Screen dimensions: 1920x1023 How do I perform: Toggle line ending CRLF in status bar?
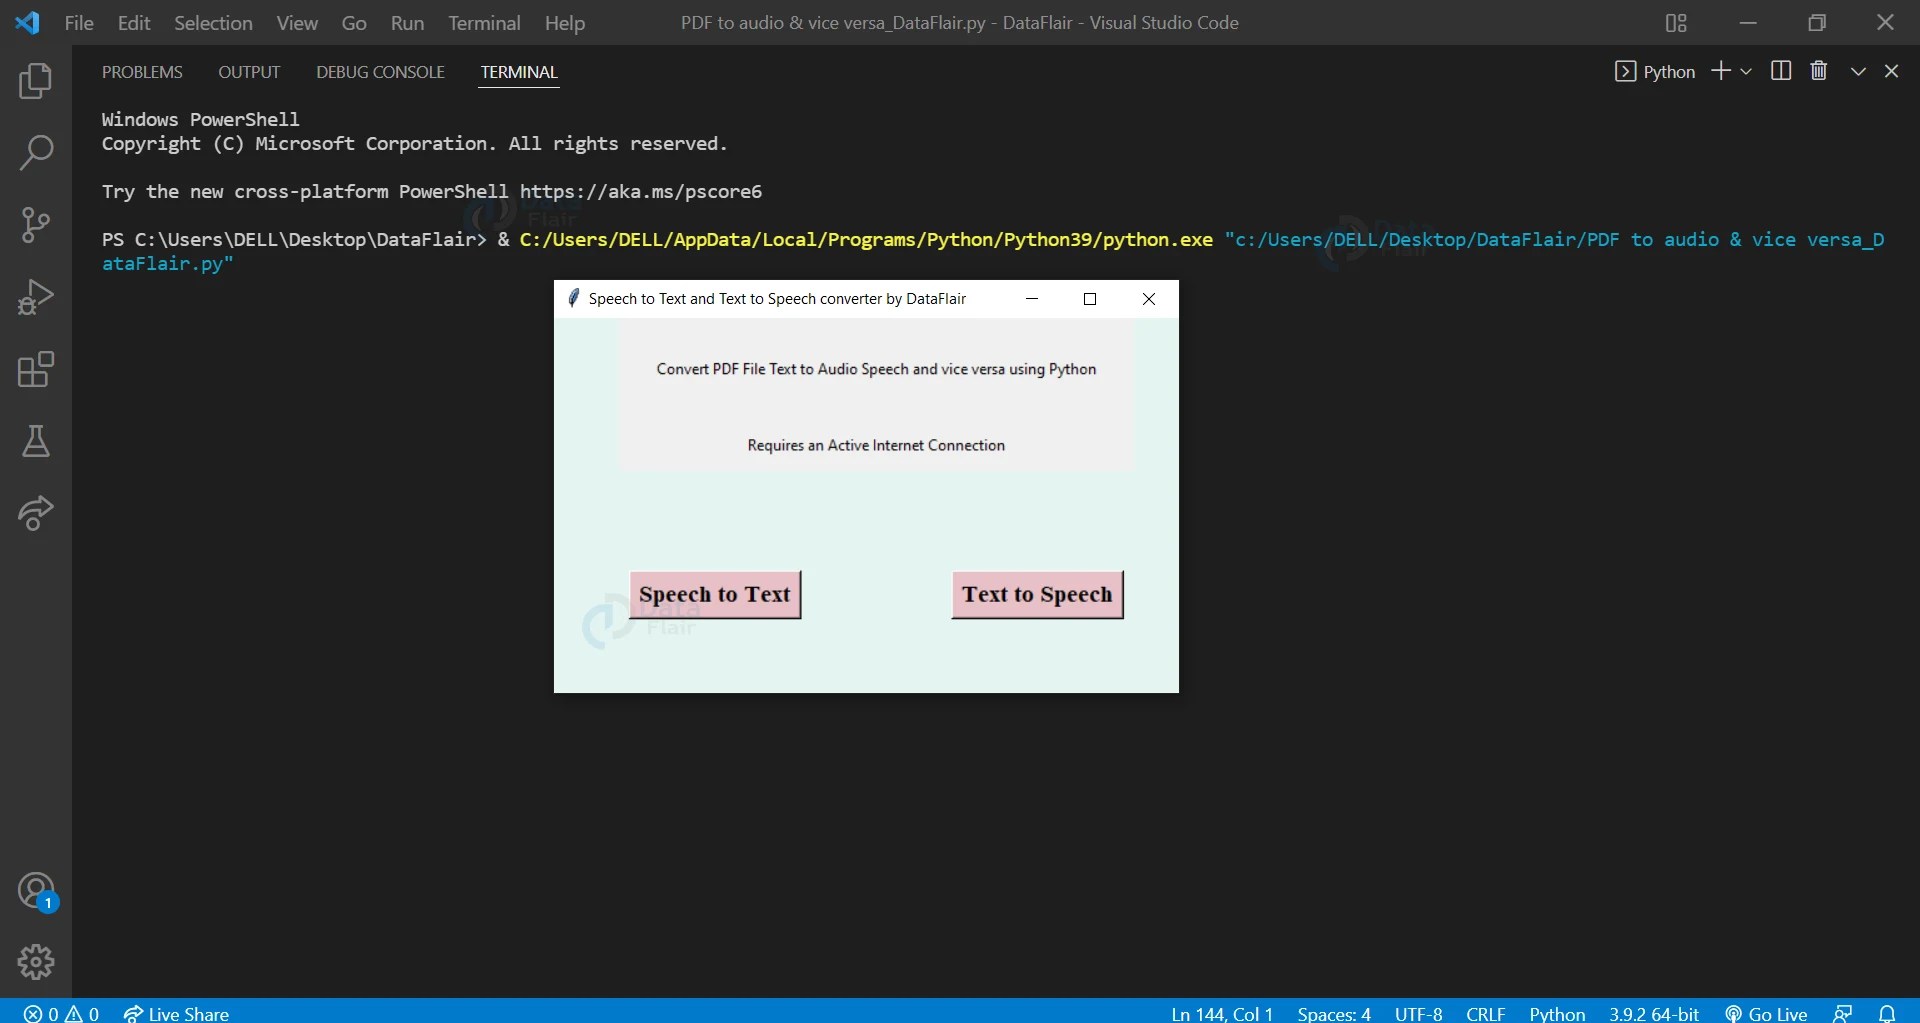click(1486, 1013)
